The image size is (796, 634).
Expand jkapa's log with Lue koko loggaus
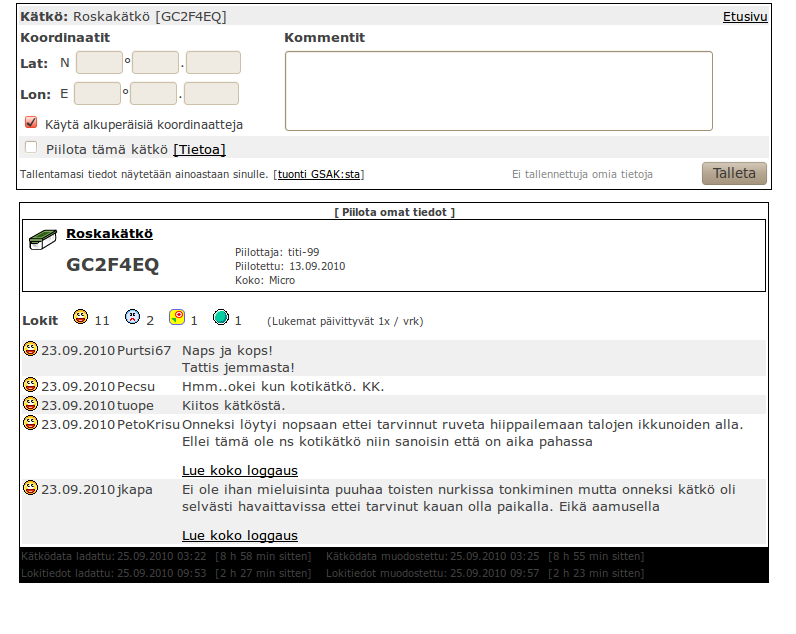pos(239,535)
